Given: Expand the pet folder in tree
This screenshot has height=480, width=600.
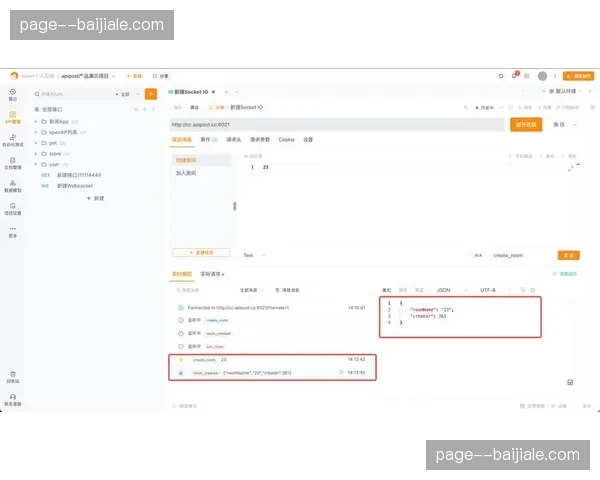Looking at the screenshot, I should 36,143.
